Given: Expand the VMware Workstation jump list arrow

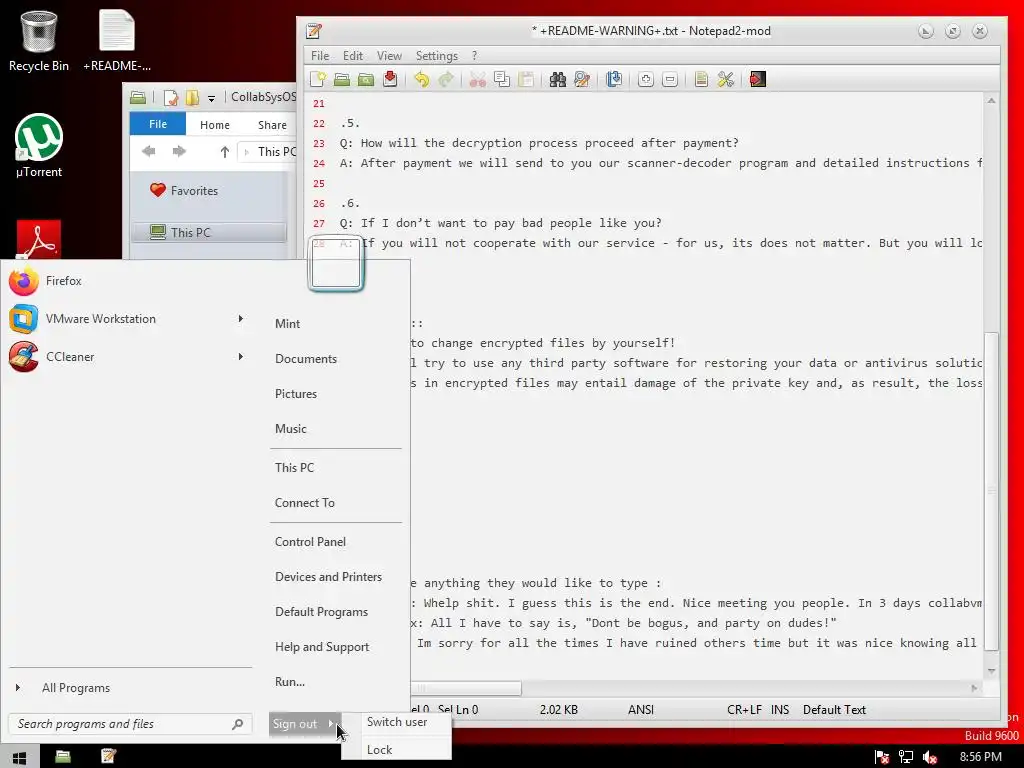Looking at the screenshot, I should 240,319.
